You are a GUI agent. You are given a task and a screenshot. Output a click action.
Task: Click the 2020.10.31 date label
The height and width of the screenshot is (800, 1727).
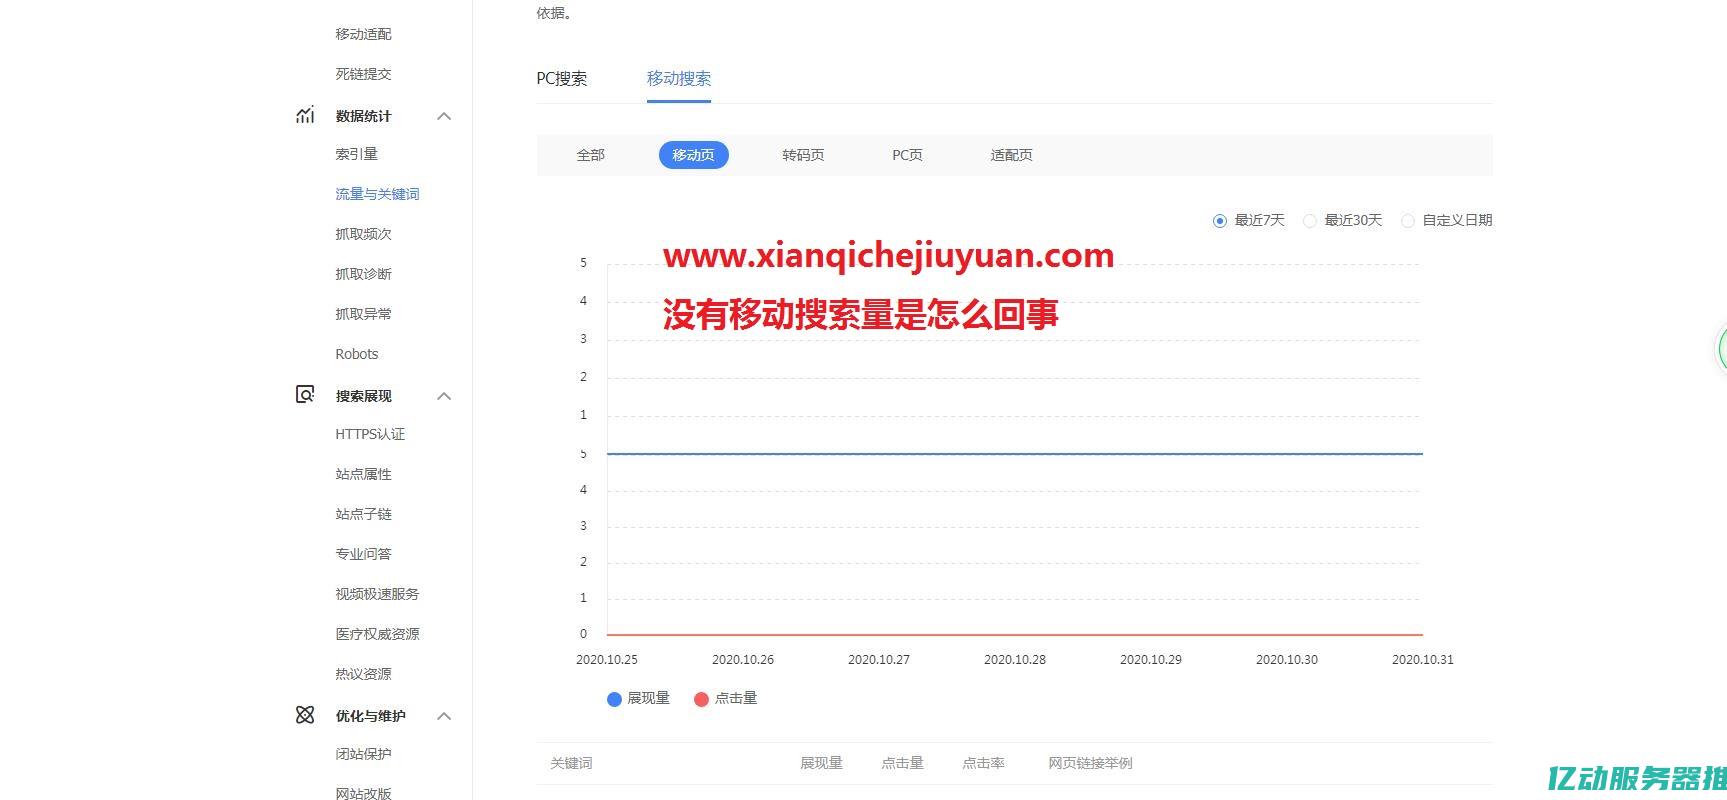[x=1423, y=660]
